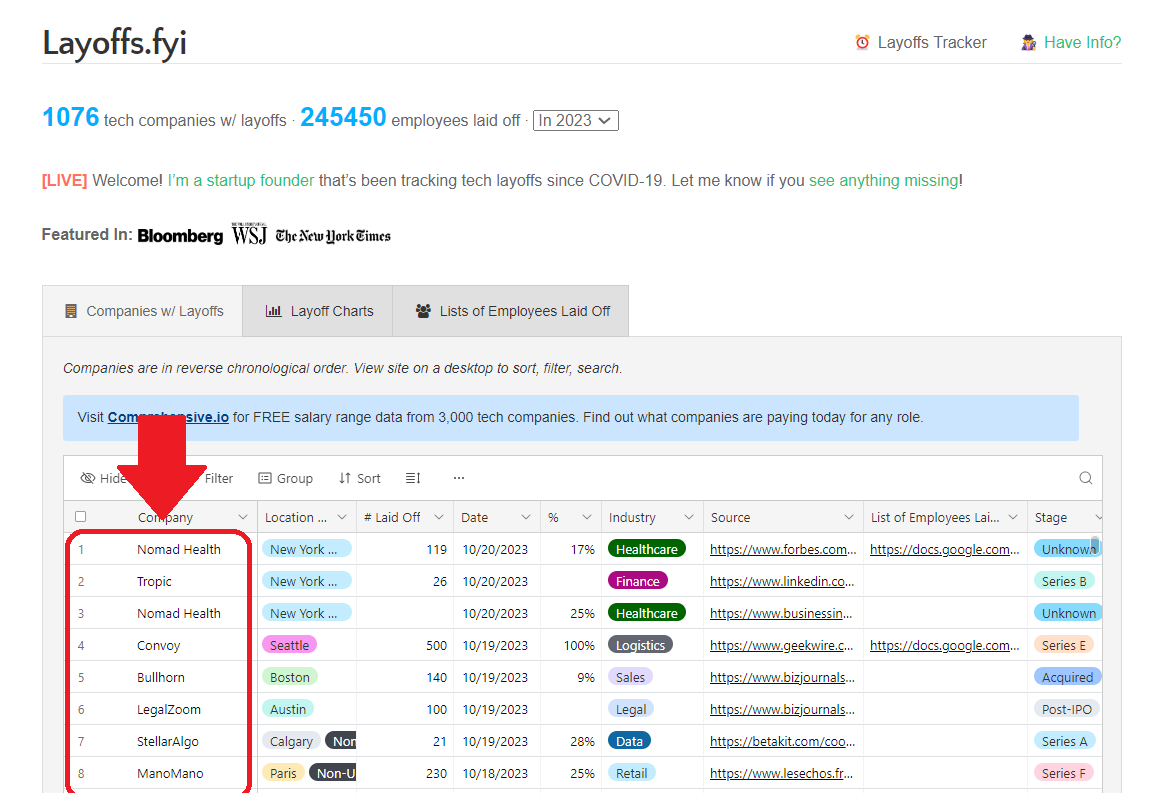Screen dimensions: 1173x793
Task: Expand the List of Employees column menu
Action: pyautogui.click(x=1013, y=517)
